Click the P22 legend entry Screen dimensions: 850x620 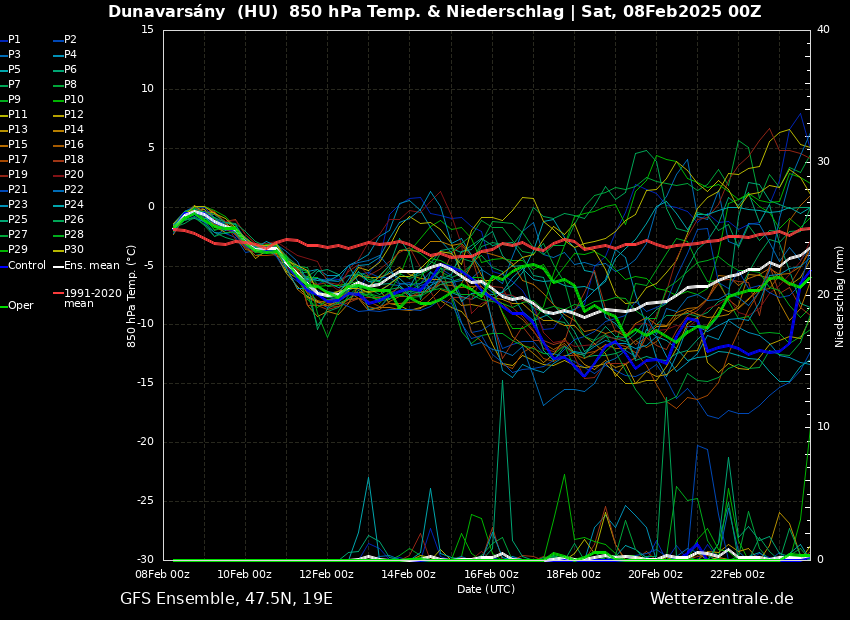pos(74,190)
